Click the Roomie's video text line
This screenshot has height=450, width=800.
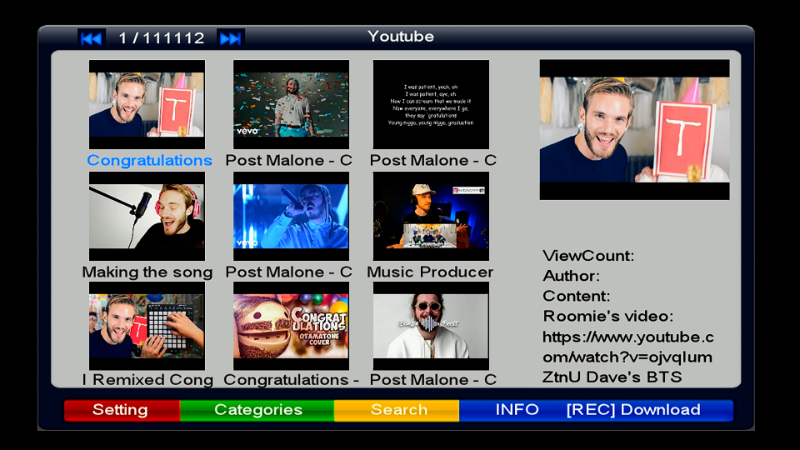608,316
